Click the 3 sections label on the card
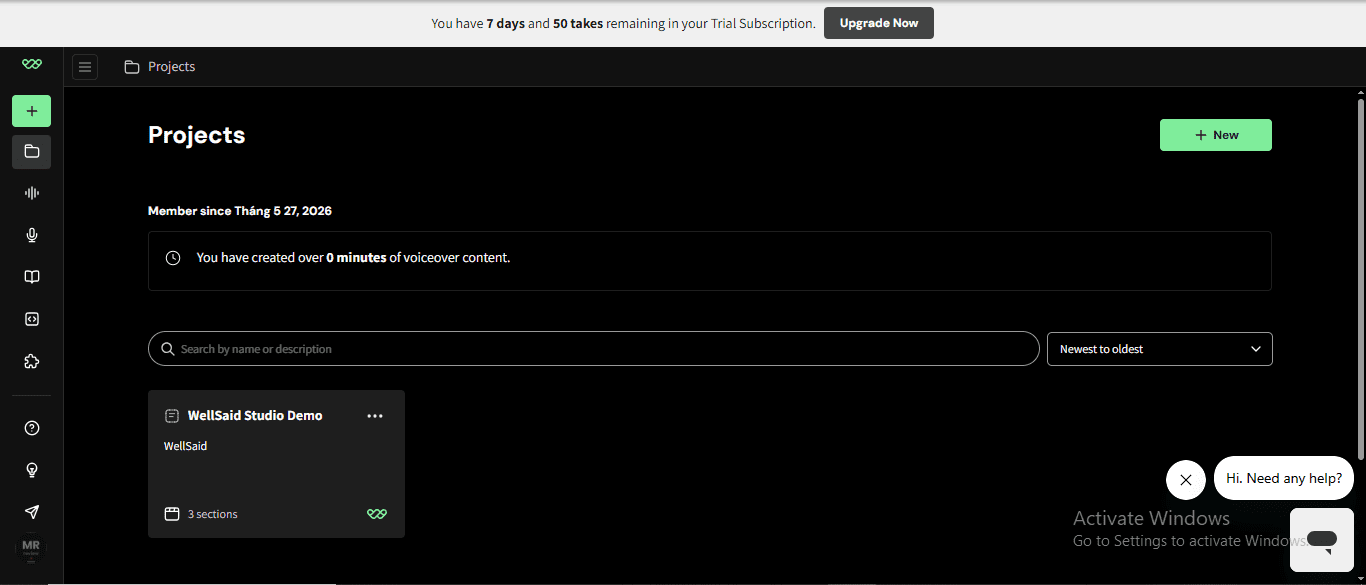 (213, 514)
